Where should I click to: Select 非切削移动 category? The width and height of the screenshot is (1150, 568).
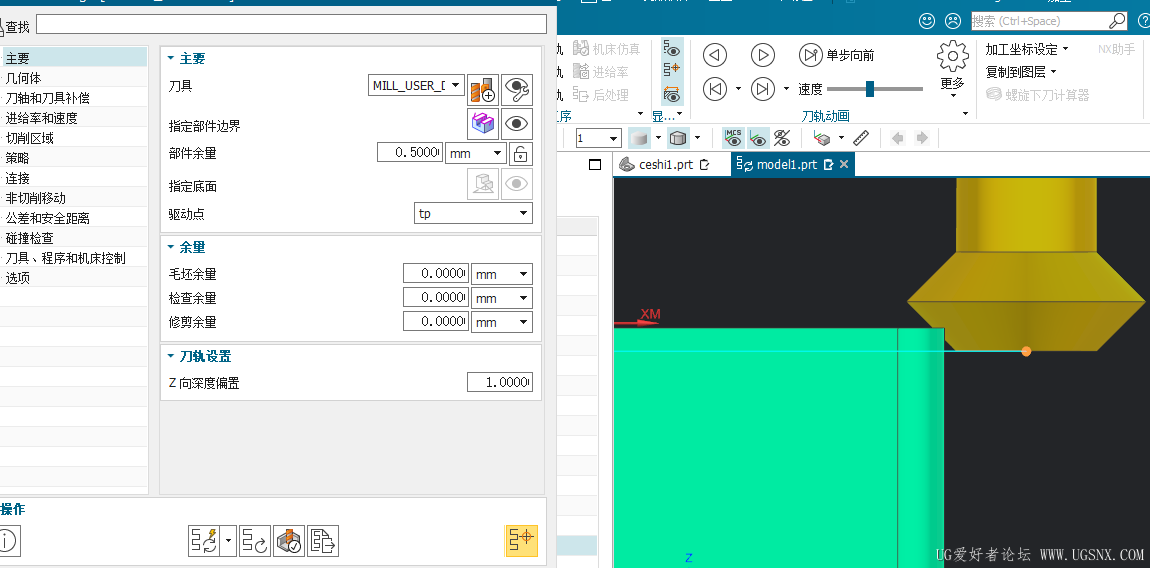73,198
